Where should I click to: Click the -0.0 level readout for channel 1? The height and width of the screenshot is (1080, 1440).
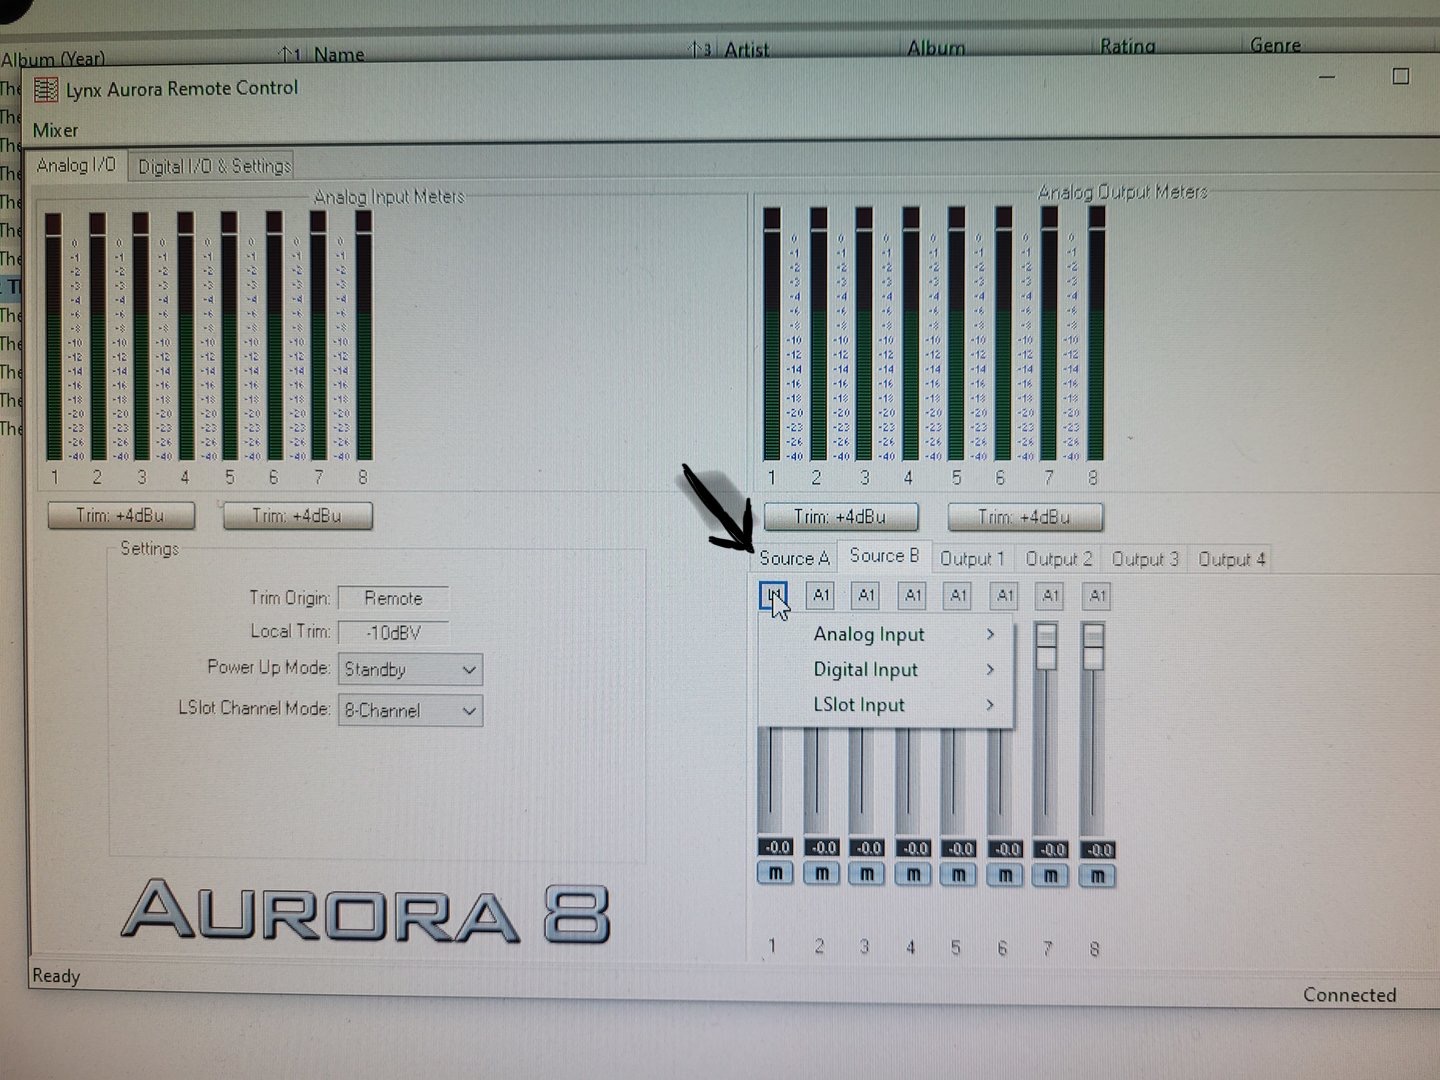(x=776, y=847)
